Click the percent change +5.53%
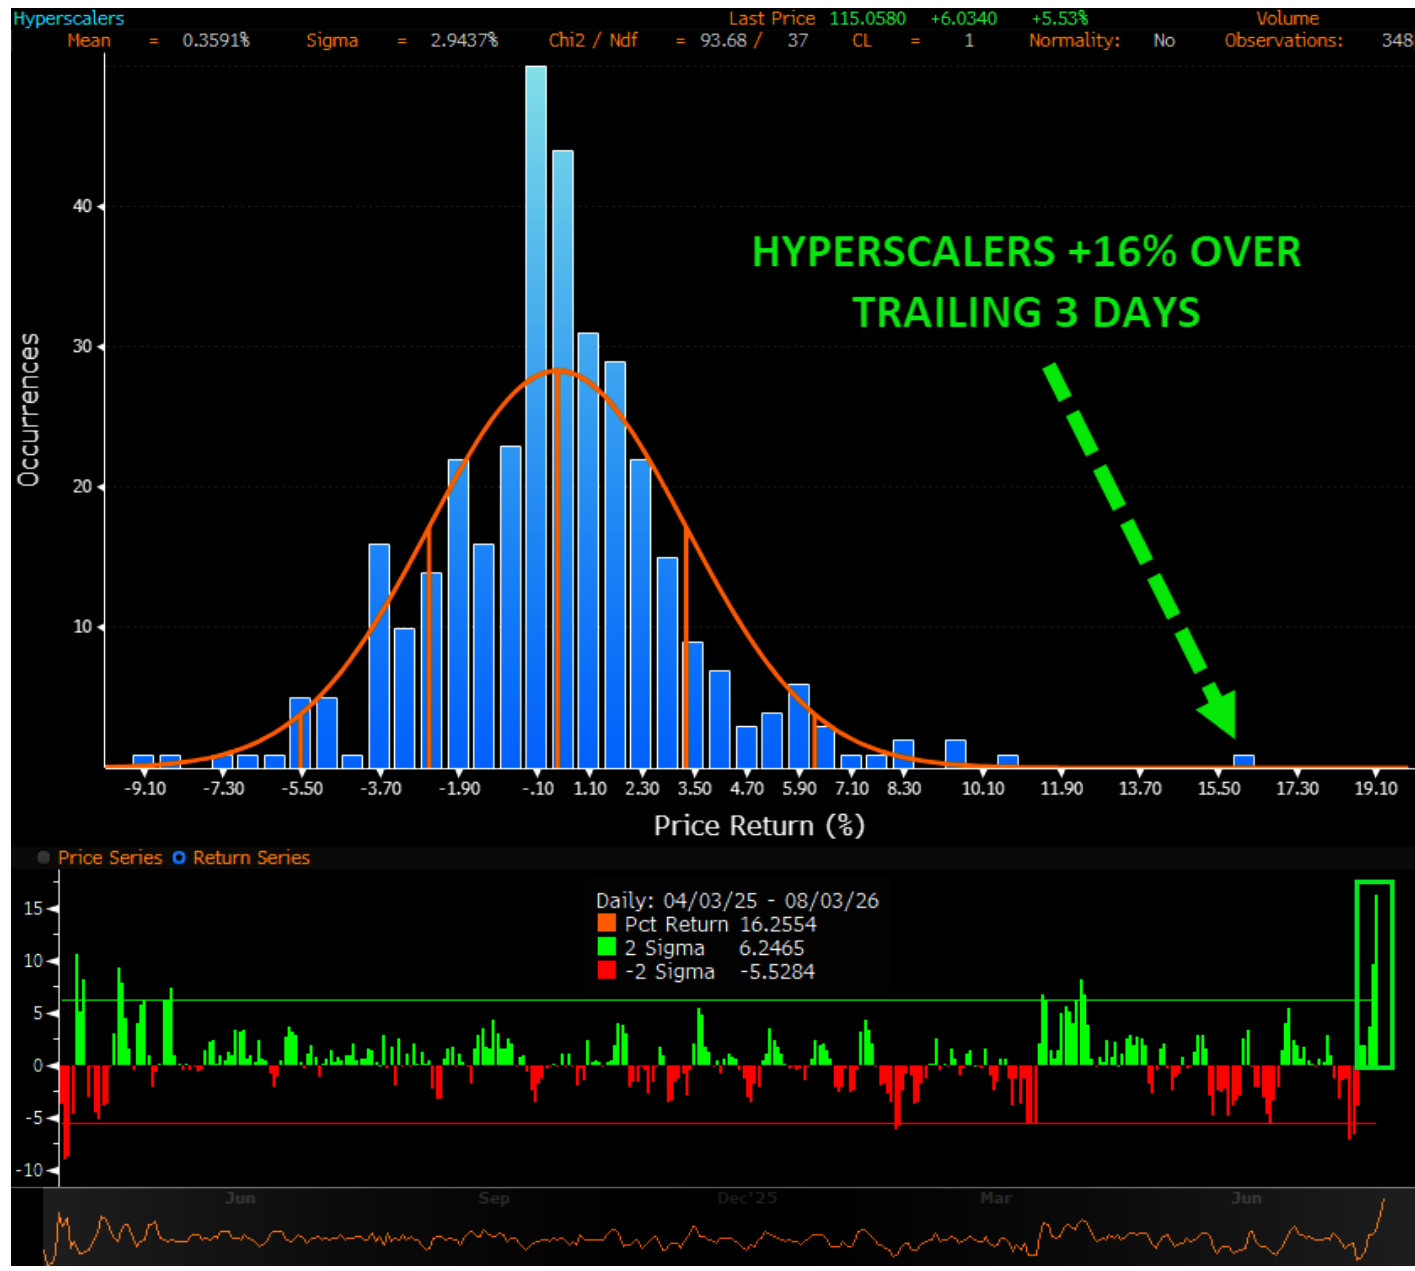 1059,18
